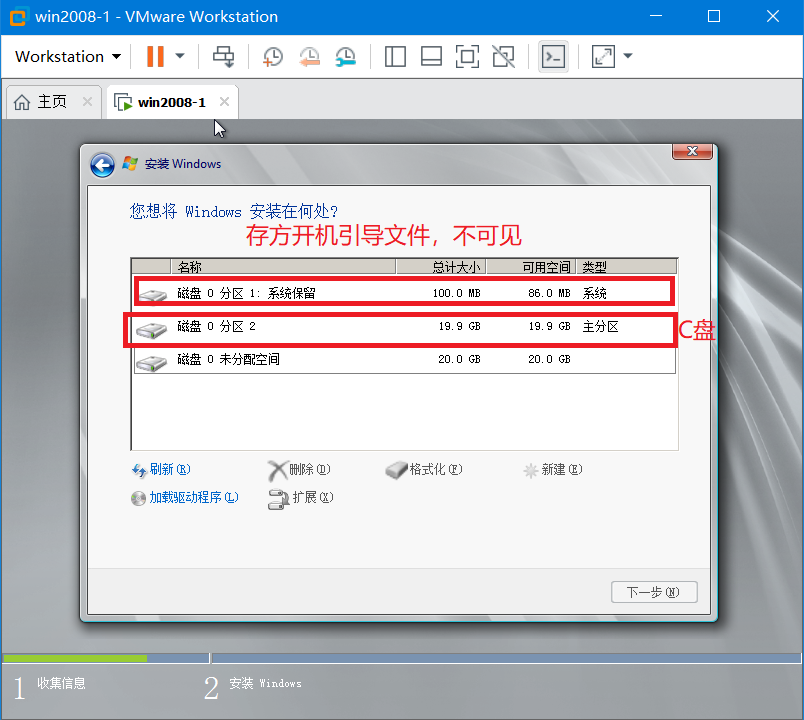This screenshot has width=804, height=720.
Task: Click the 新建(E) new partition option
Action: tap(553, 469)
